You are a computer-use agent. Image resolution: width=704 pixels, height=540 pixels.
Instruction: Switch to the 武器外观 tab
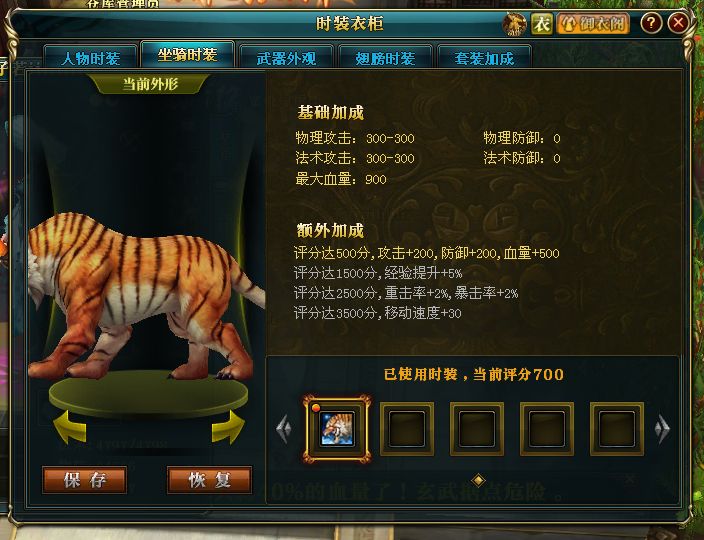[286, 57]
